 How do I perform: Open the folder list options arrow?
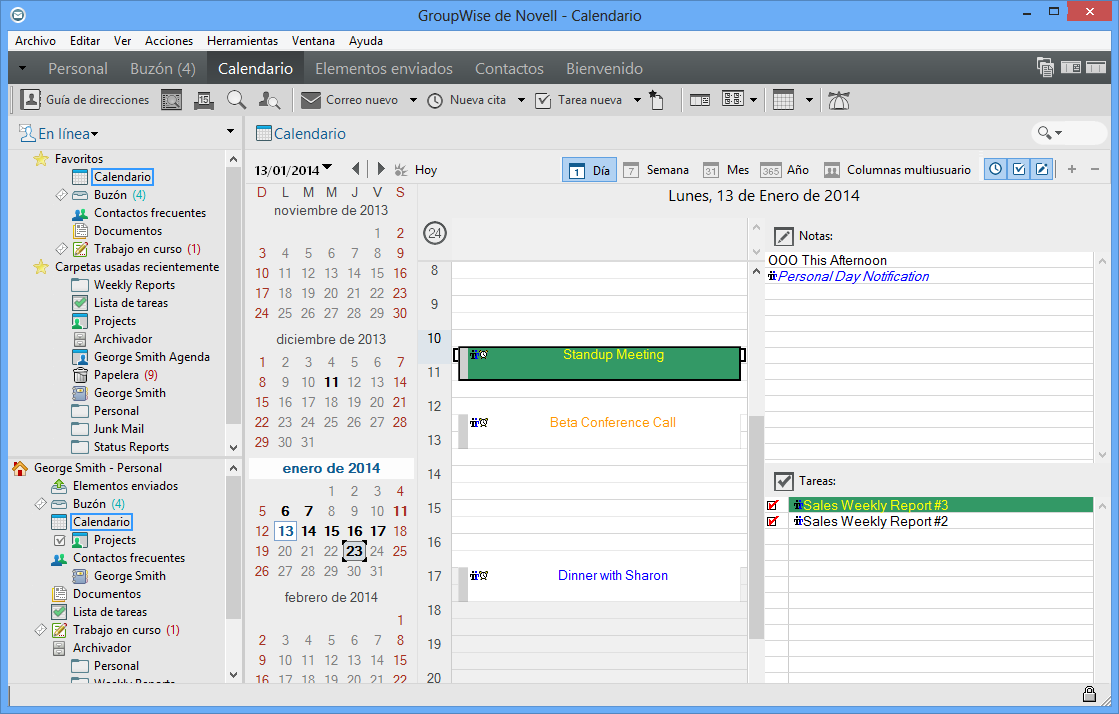pyautogui.click(x=231, y=131)
